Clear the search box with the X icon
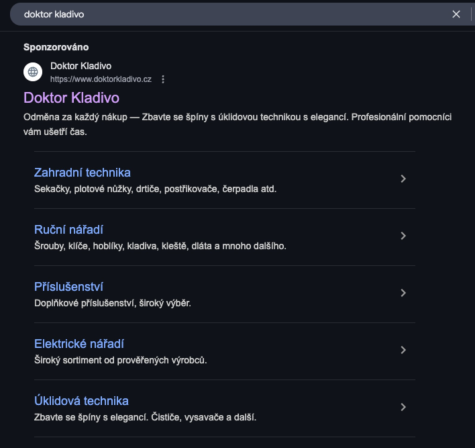The height and width of the screenshot is (448, 475). tap(456, 14)
